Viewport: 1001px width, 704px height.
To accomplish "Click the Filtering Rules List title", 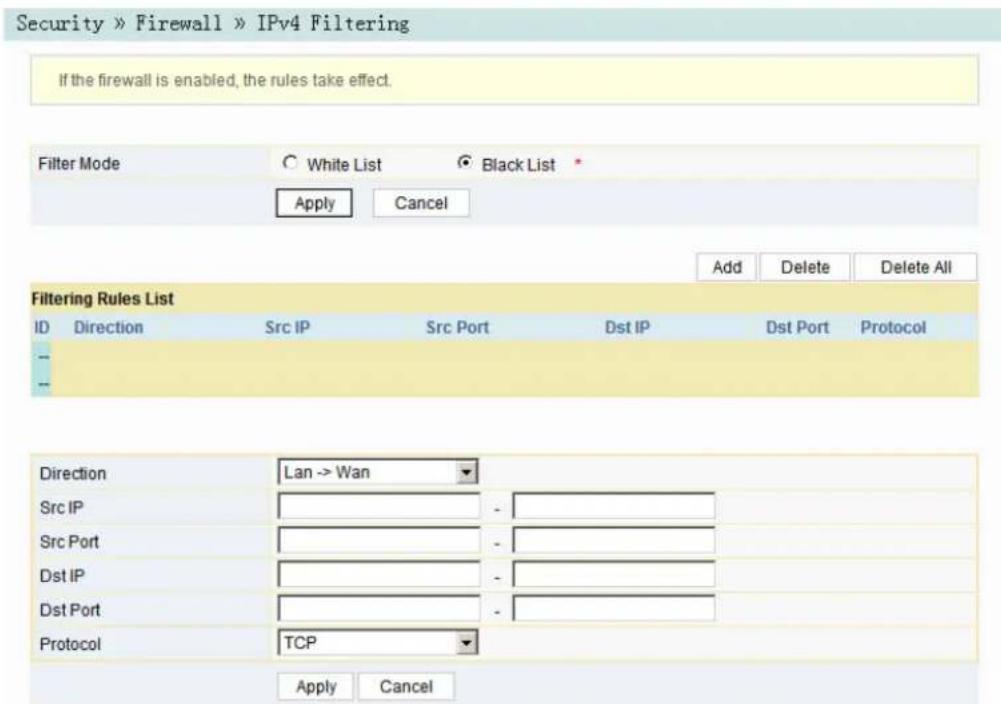I will click(x=103, y=299).
